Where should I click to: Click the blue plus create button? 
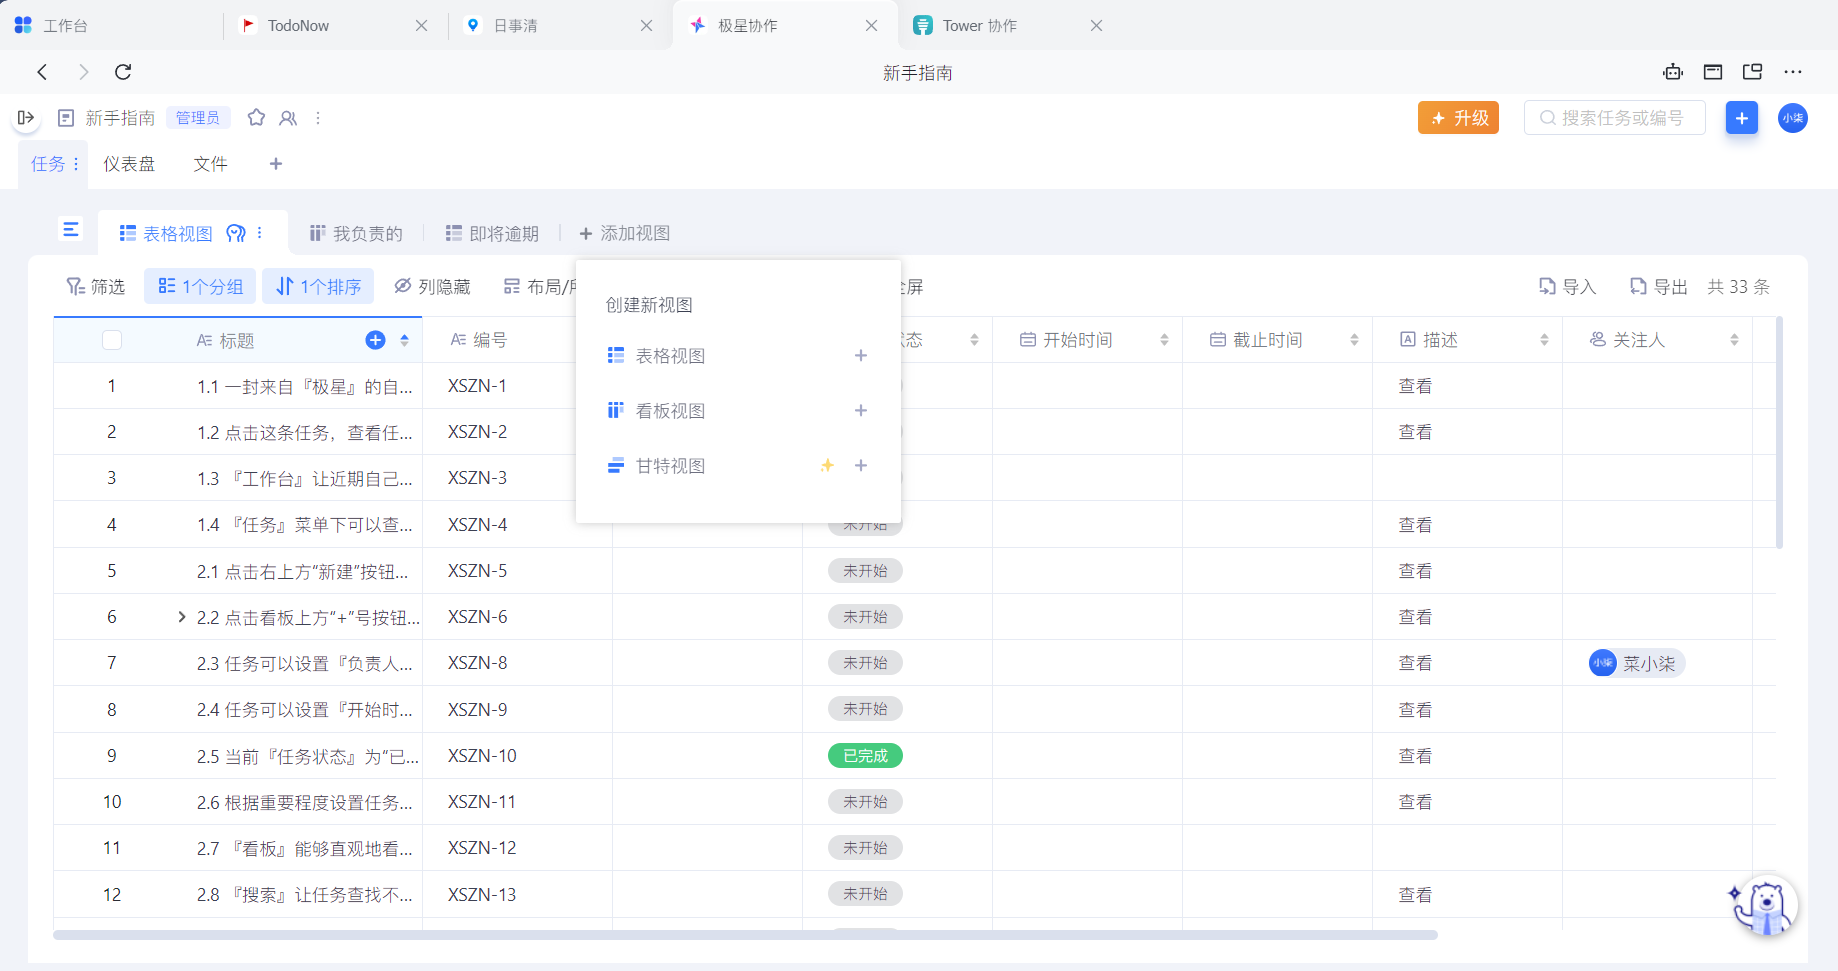pyautogui.click(x=1741, y=118)
